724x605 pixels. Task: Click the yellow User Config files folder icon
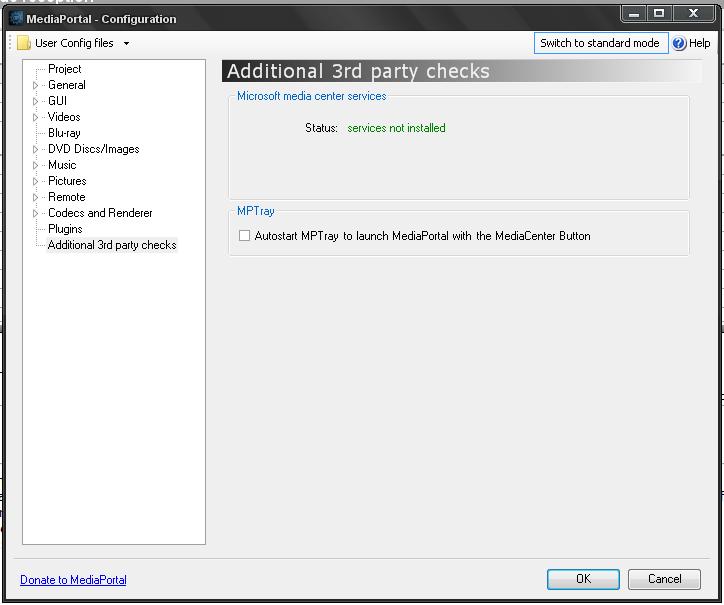[24, 43]
